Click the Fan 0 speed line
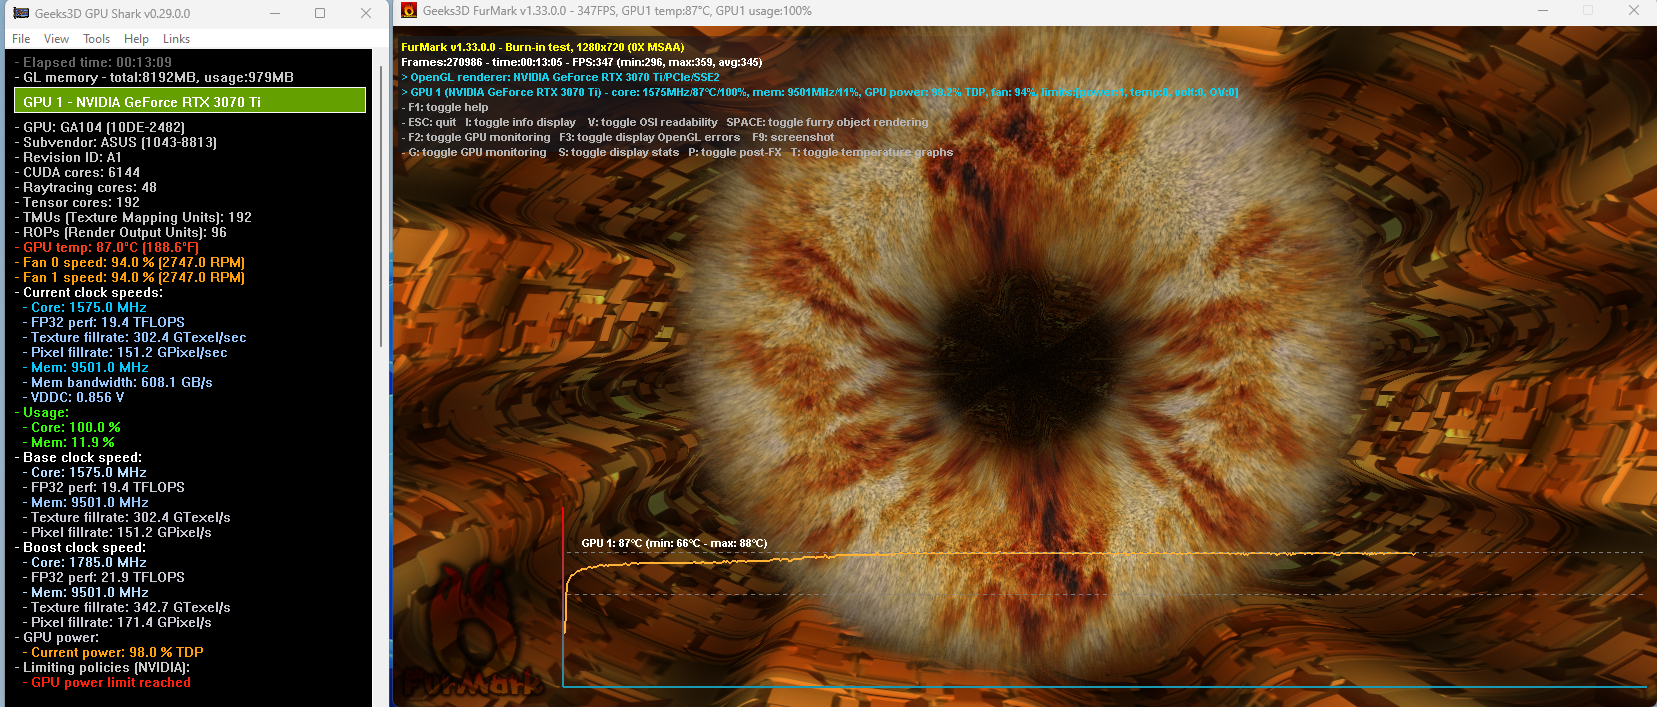The image size is (1657, 707). [130, 262]
